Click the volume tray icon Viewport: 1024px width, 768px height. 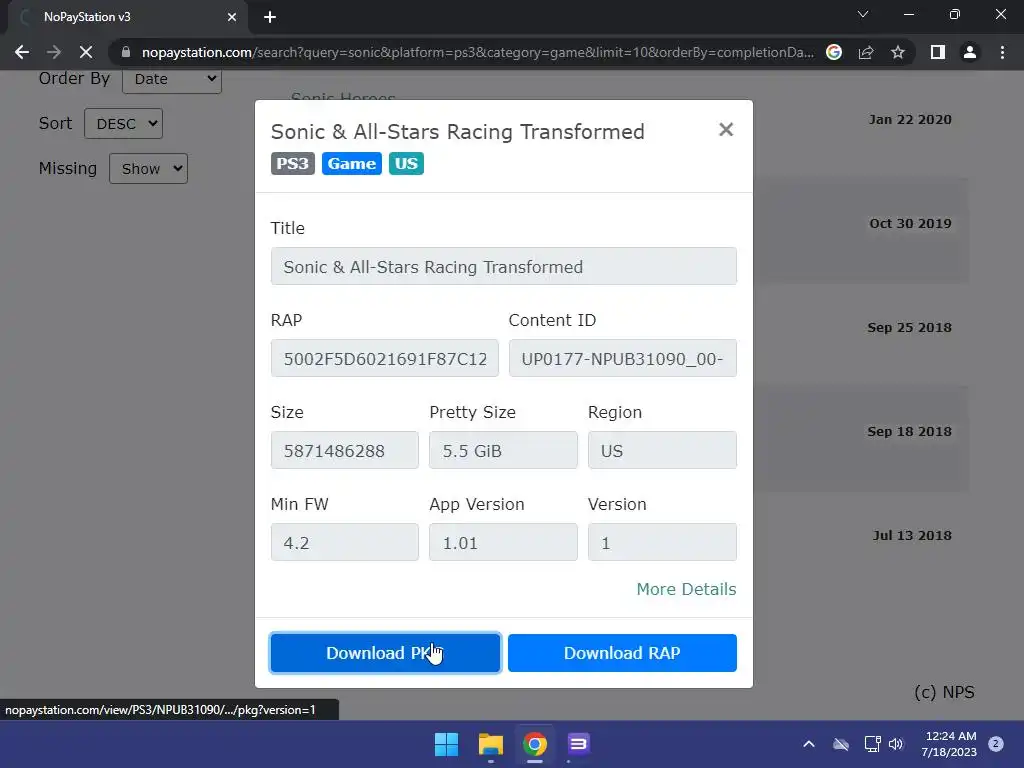click(x=896, y=744)
